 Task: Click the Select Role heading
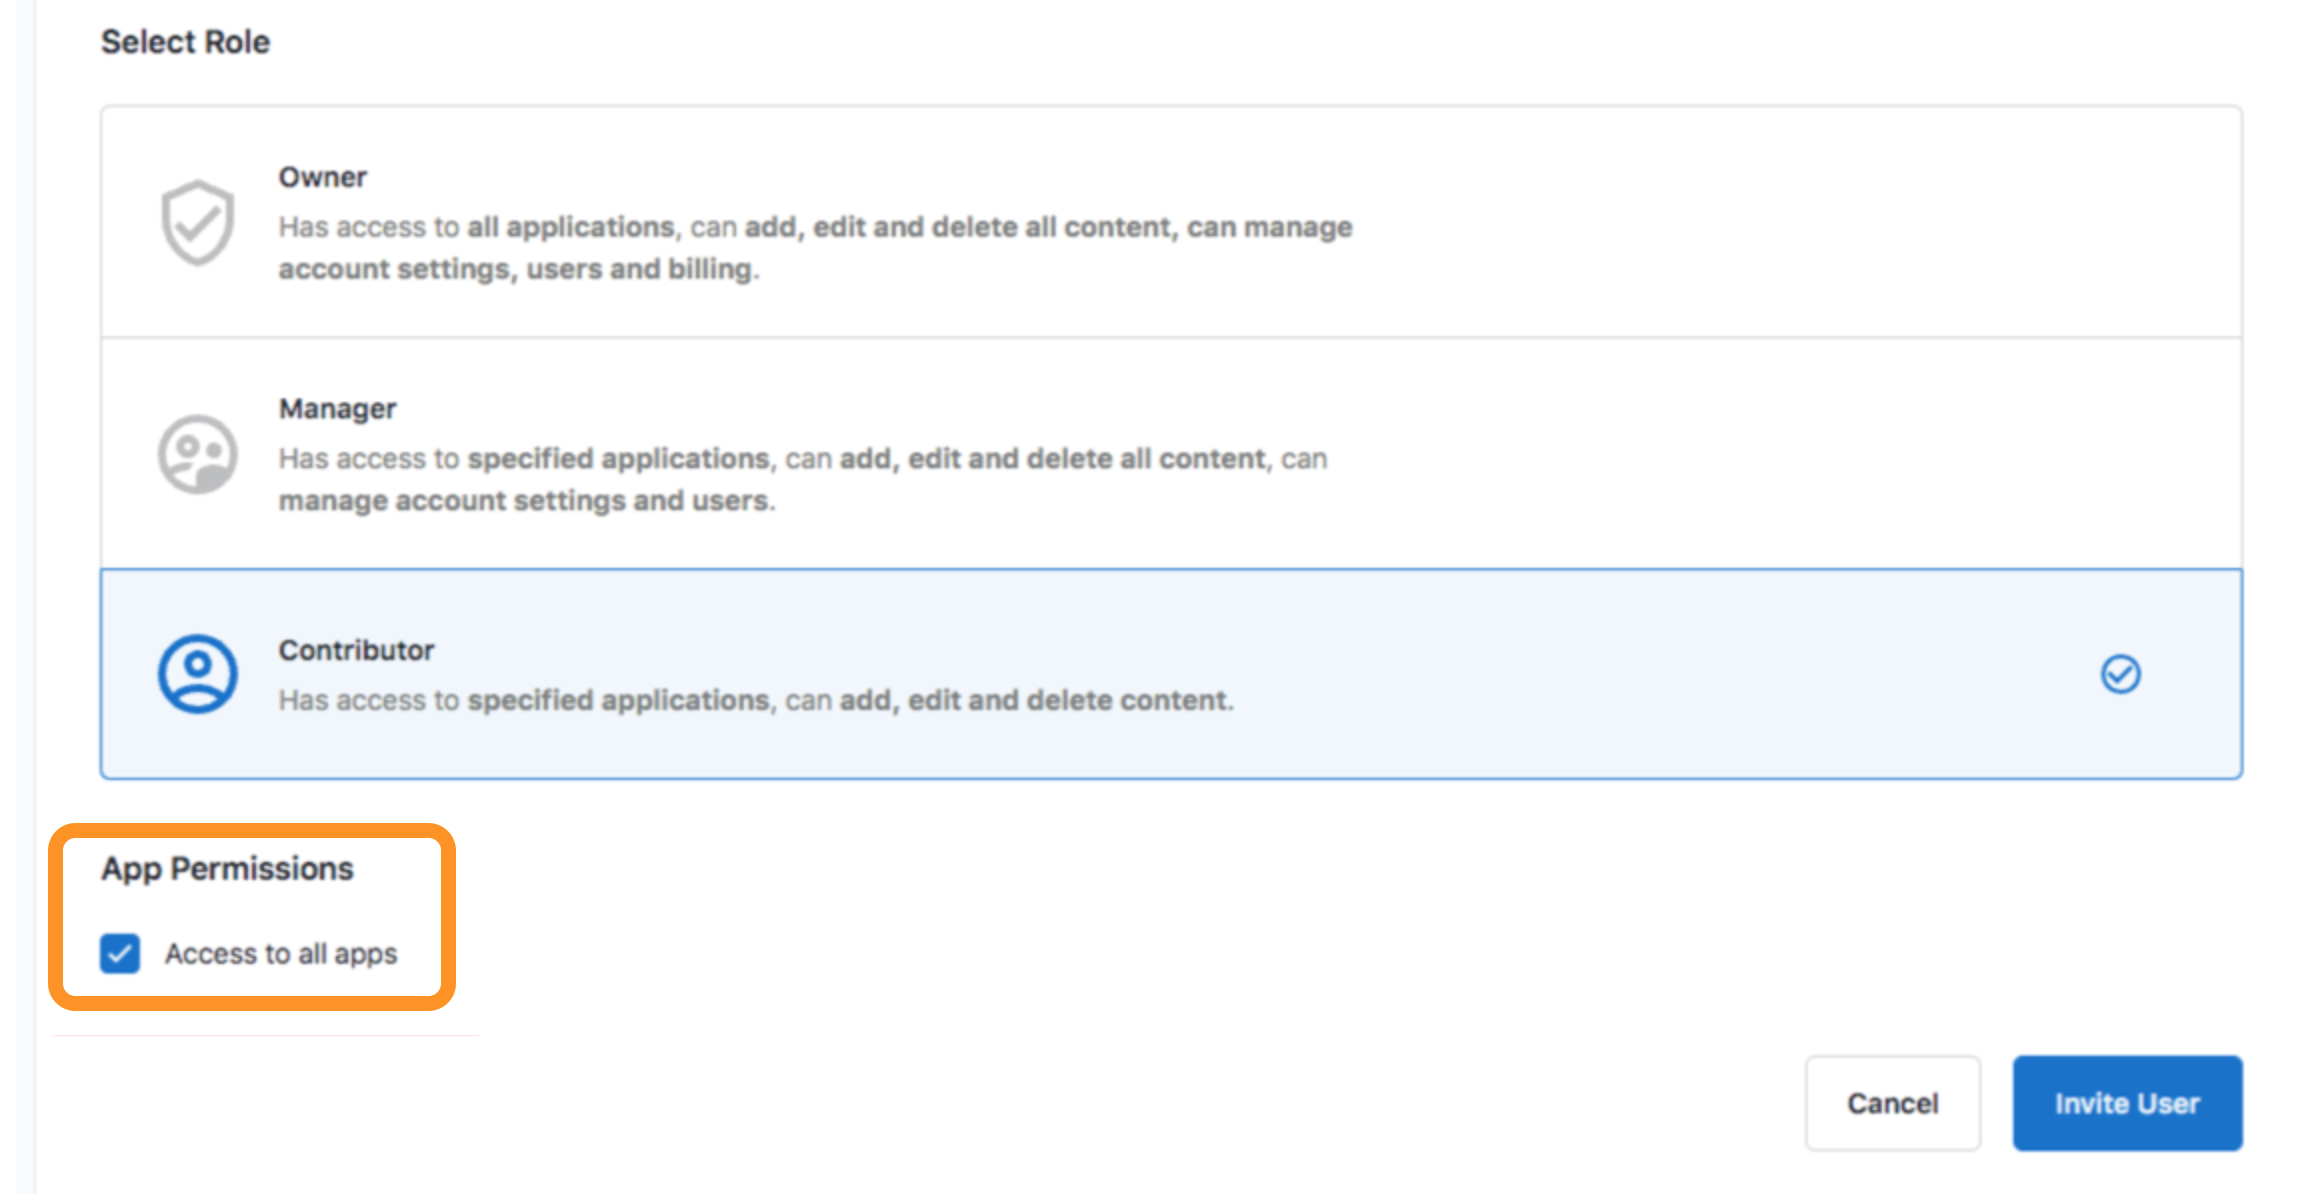coord(184,41)
